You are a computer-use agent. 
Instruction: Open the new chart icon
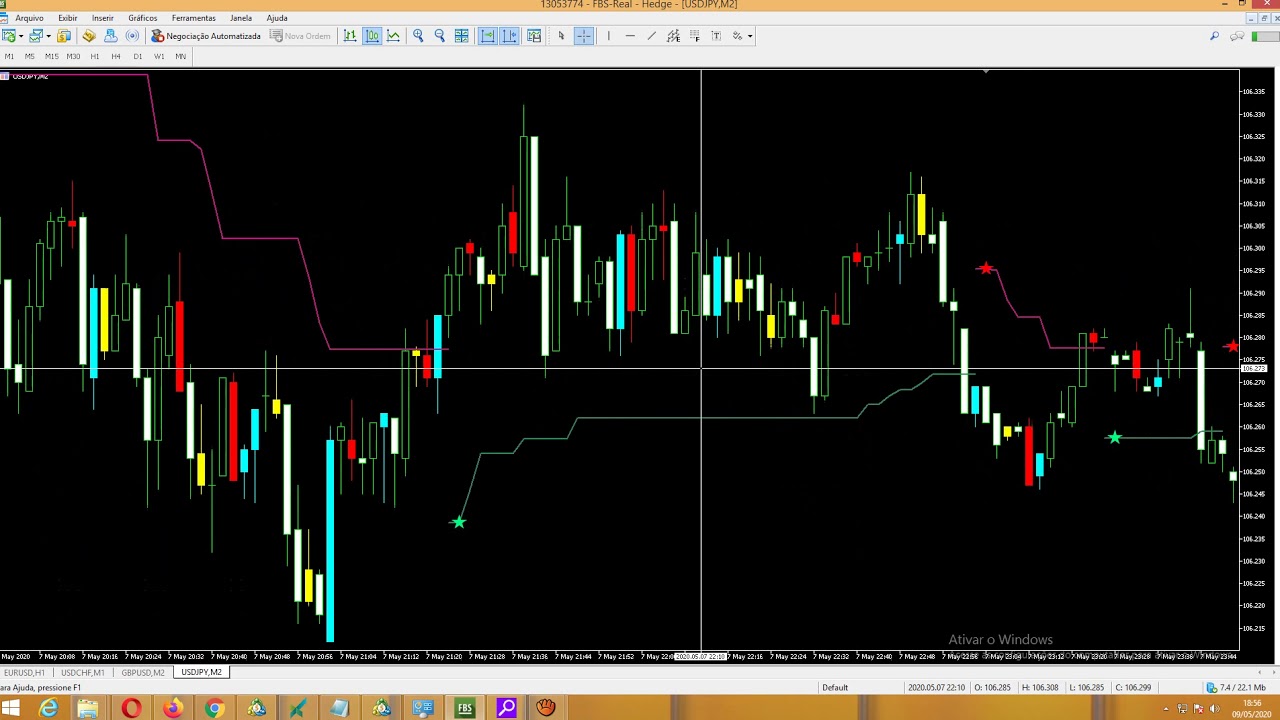[9, 36]
